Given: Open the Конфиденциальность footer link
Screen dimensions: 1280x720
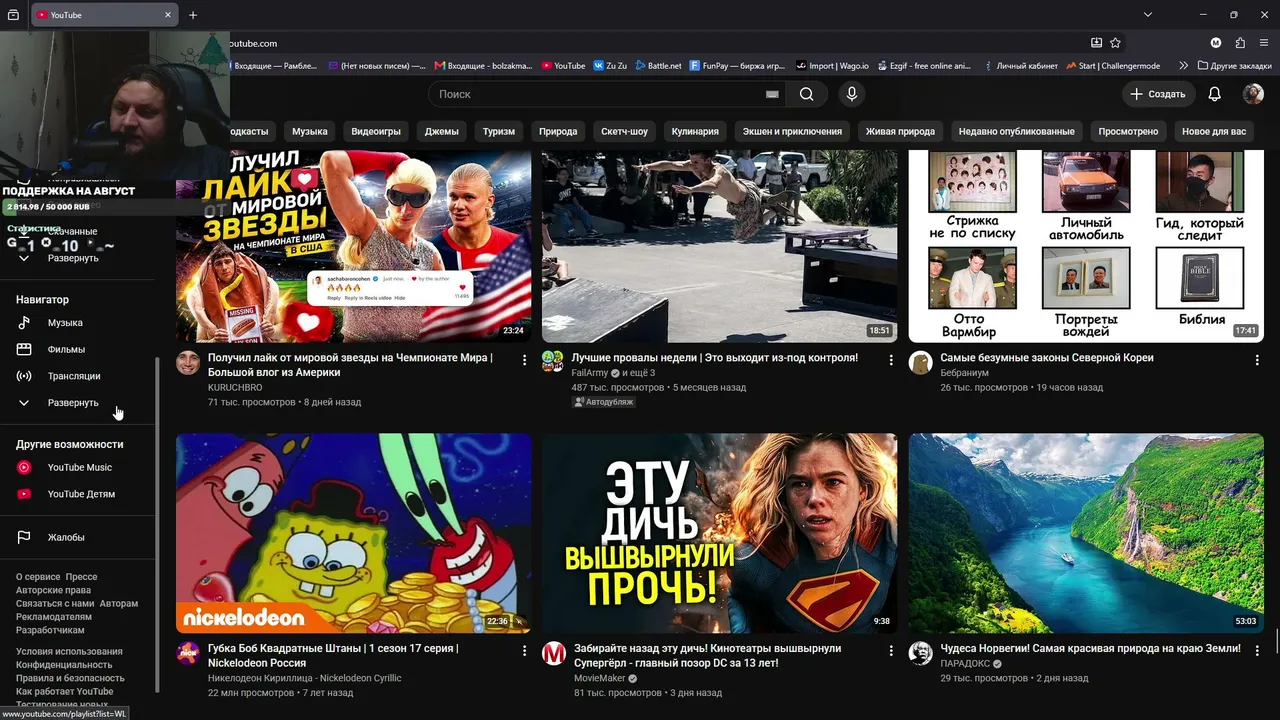Looking at the screenshot, I should pyautogui.click(x=64, y=665).
